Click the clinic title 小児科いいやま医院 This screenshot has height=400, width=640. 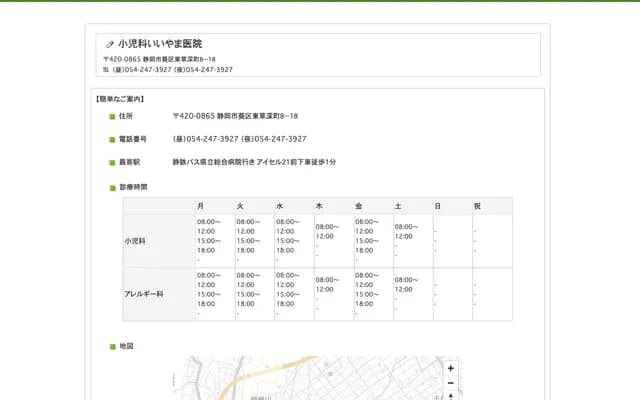pos(160,44)
